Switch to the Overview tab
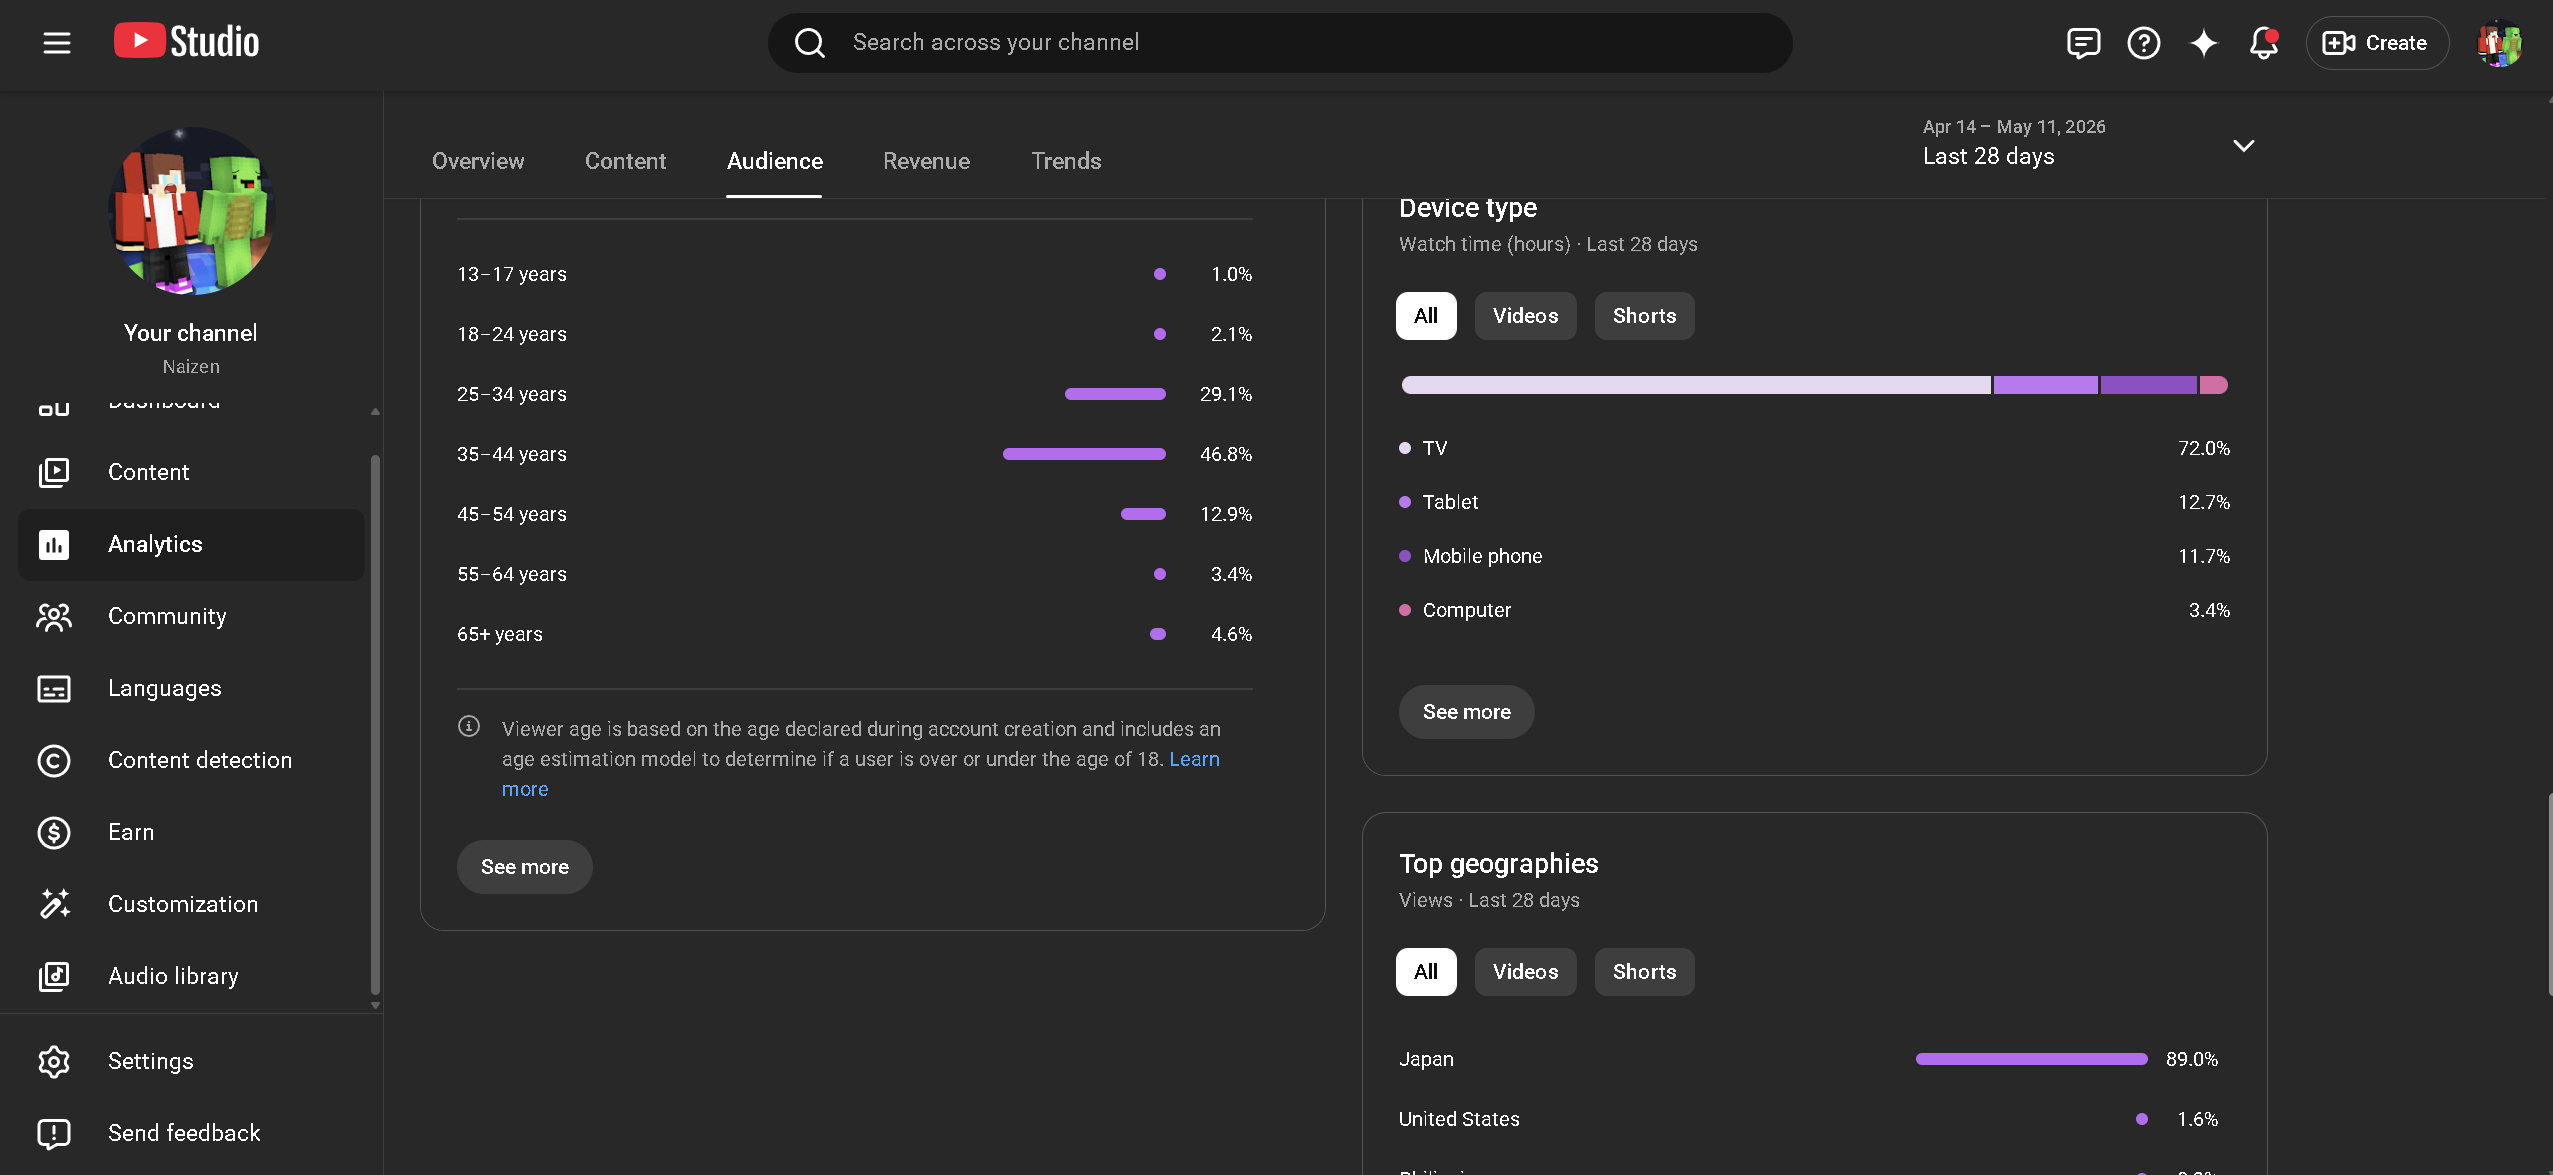Viewport: 2553px width, 1175px height. [478, 161]
